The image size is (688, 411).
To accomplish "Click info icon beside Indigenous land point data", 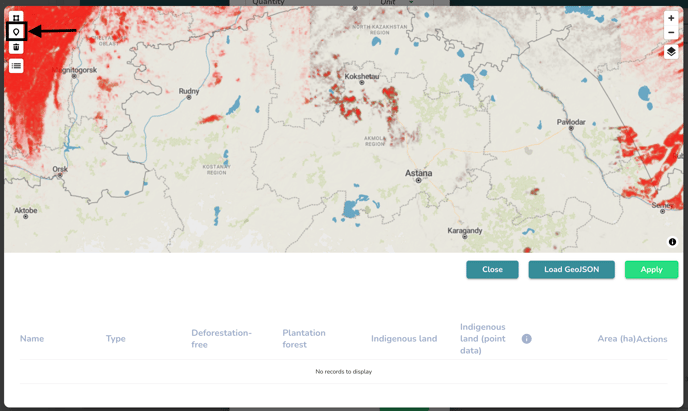I will pos(527,339).
